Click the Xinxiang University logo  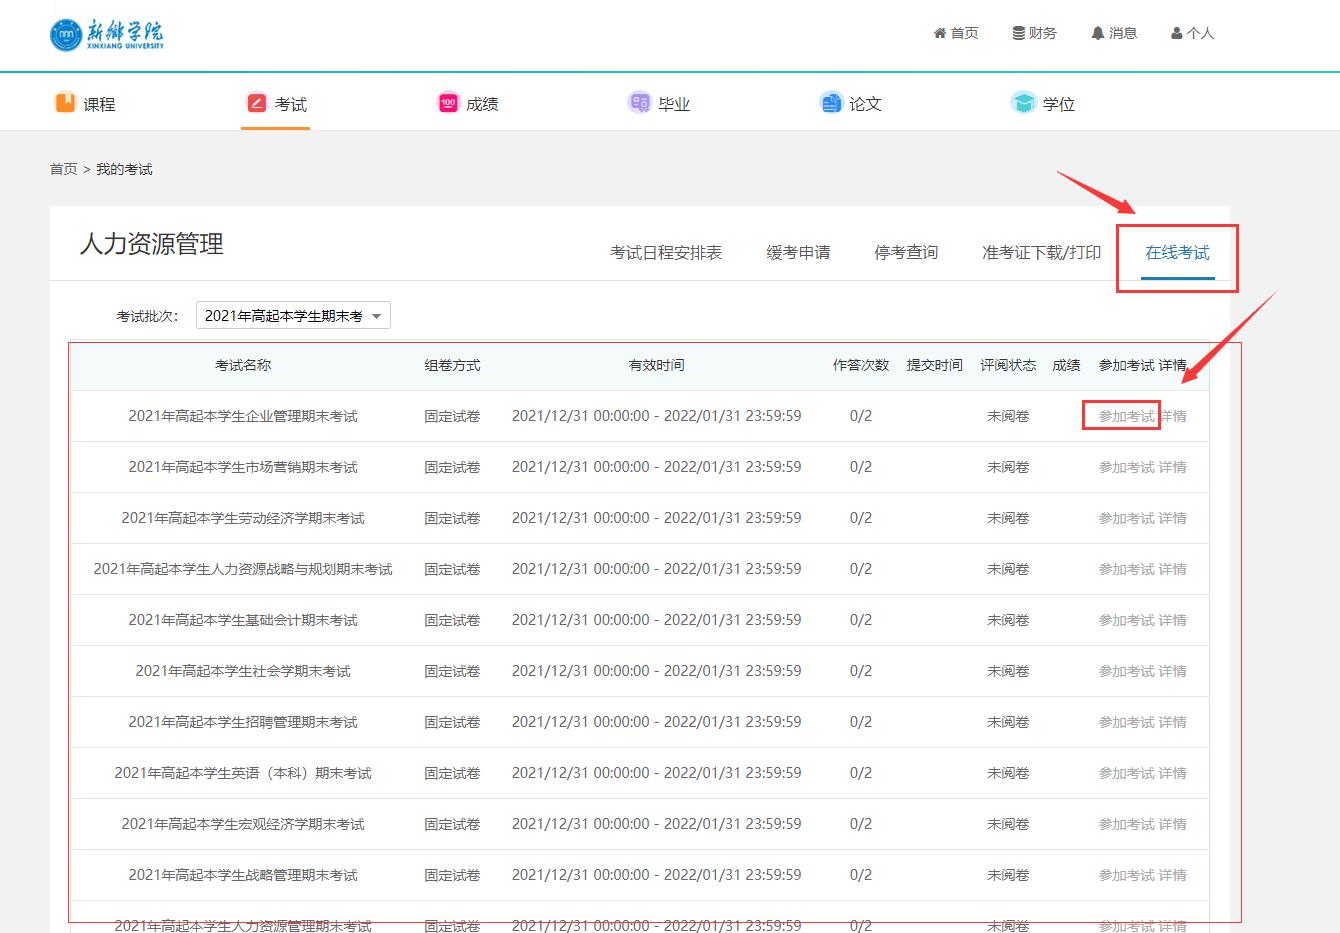click(107, 34)
